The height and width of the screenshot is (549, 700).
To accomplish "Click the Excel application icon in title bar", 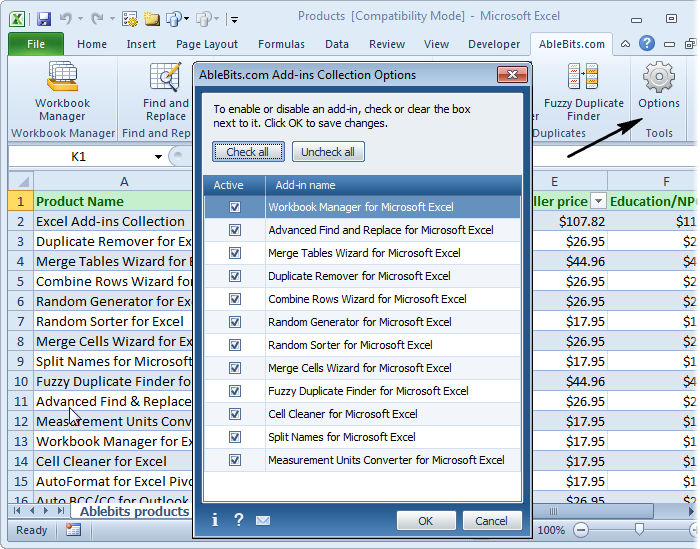I will (x=17, y=19).
